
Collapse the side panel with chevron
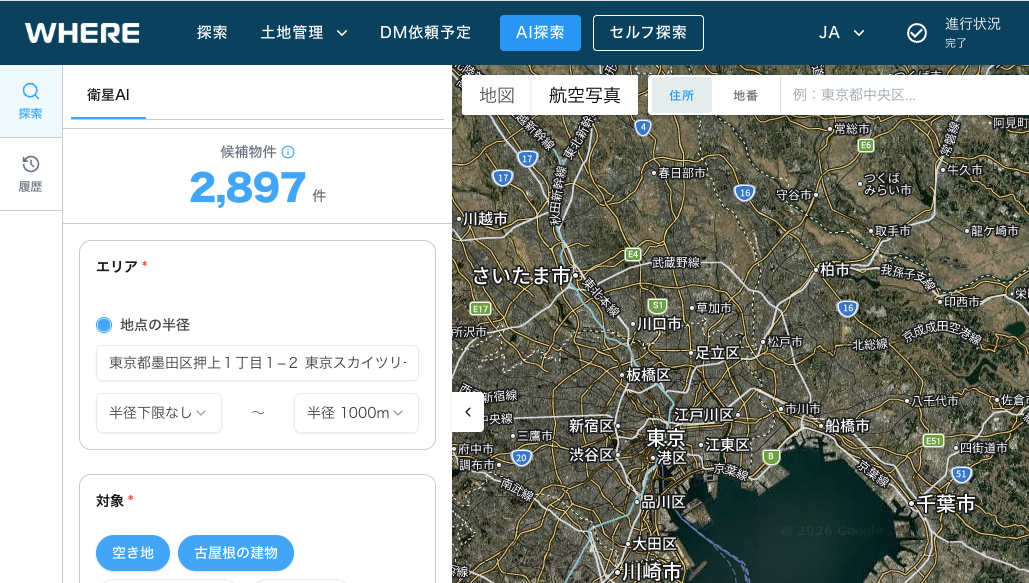pyautogui.click(x=468, y=412)
